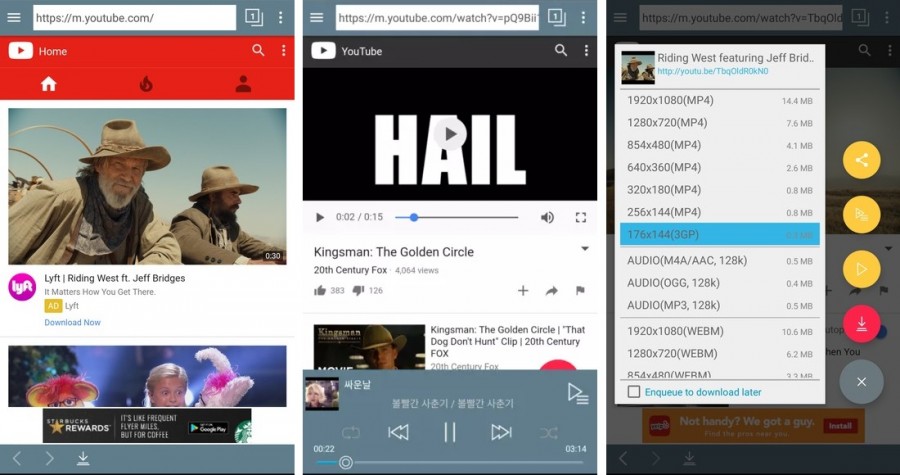Seek the music progress bar at 00:22

(450, 462)
